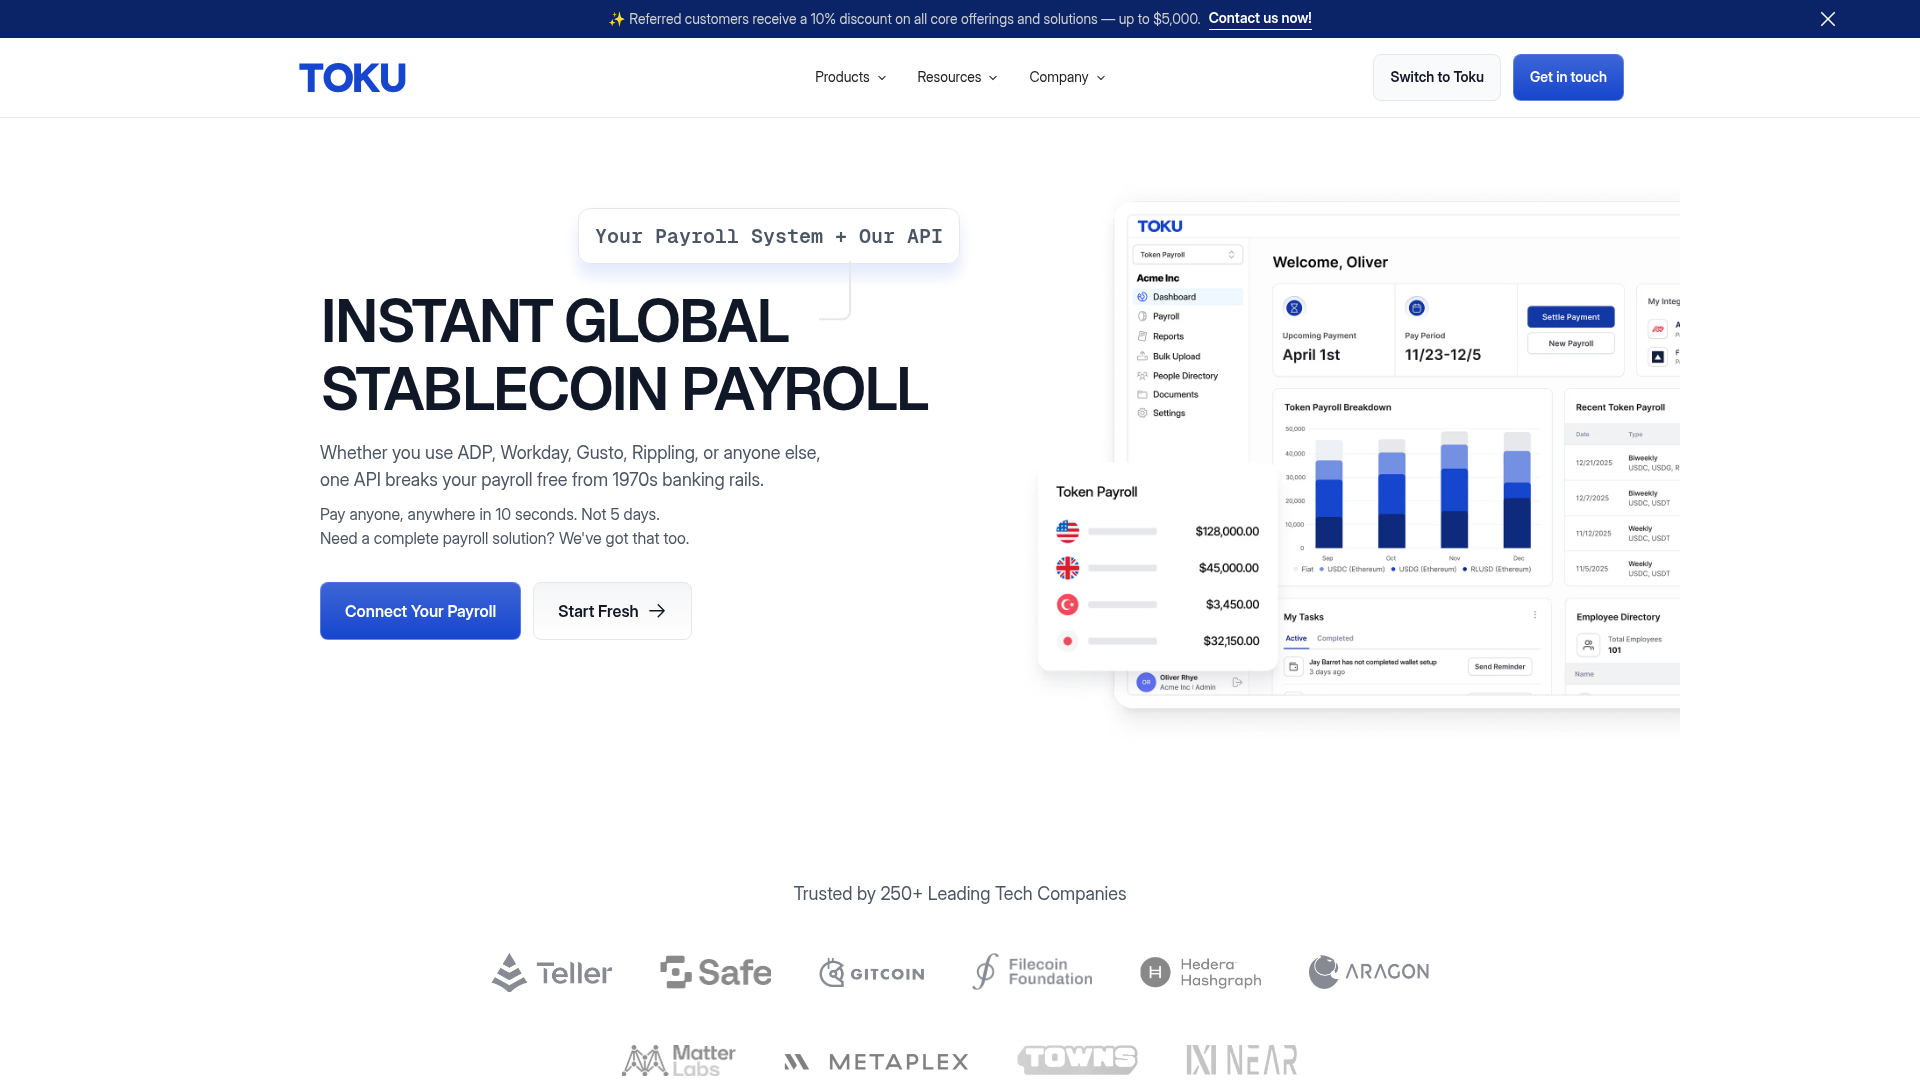Switch to the Active tab in My Tasks
Viewport: 1920px width, 1080px height.
coord(1296,638)
